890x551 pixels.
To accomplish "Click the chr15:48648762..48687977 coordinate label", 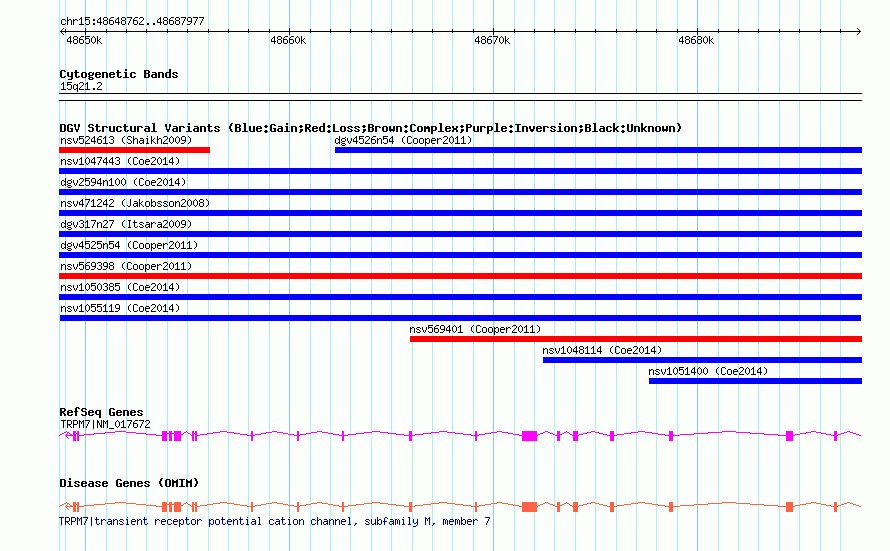I will click(x=132, y=21).
